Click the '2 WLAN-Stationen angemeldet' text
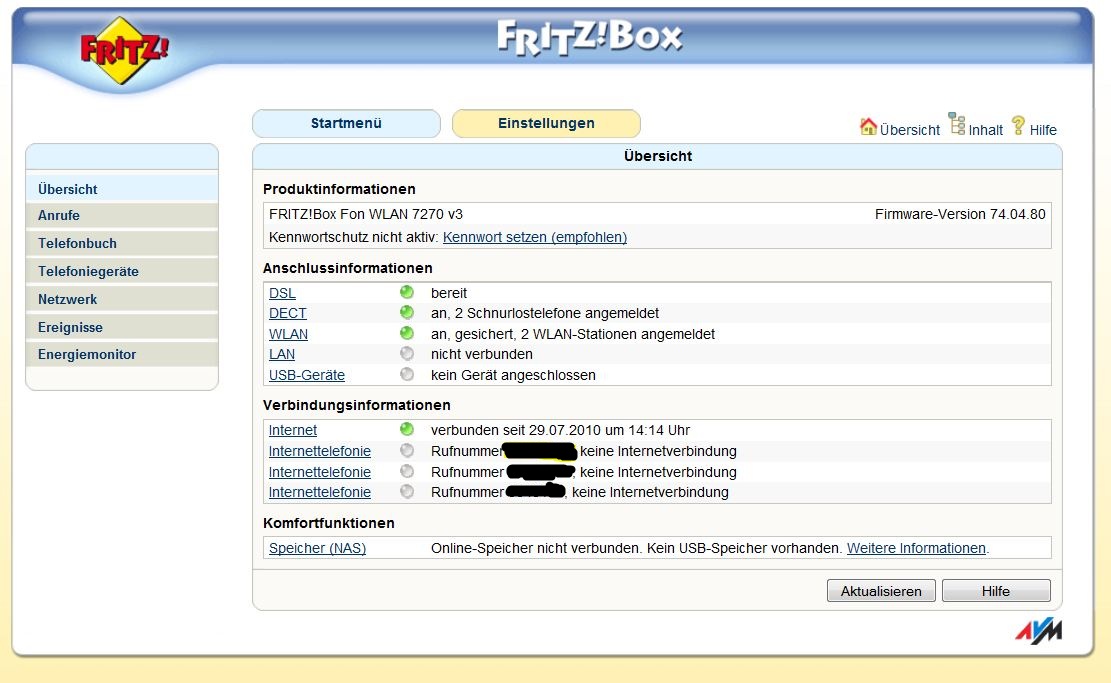This screenshot has width=1111, height=683. point(618,334)
